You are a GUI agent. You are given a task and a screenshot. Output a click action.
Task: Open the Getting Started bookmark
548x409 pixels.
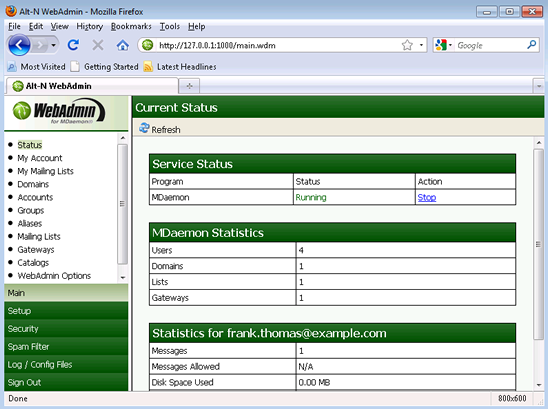point(104,66)
